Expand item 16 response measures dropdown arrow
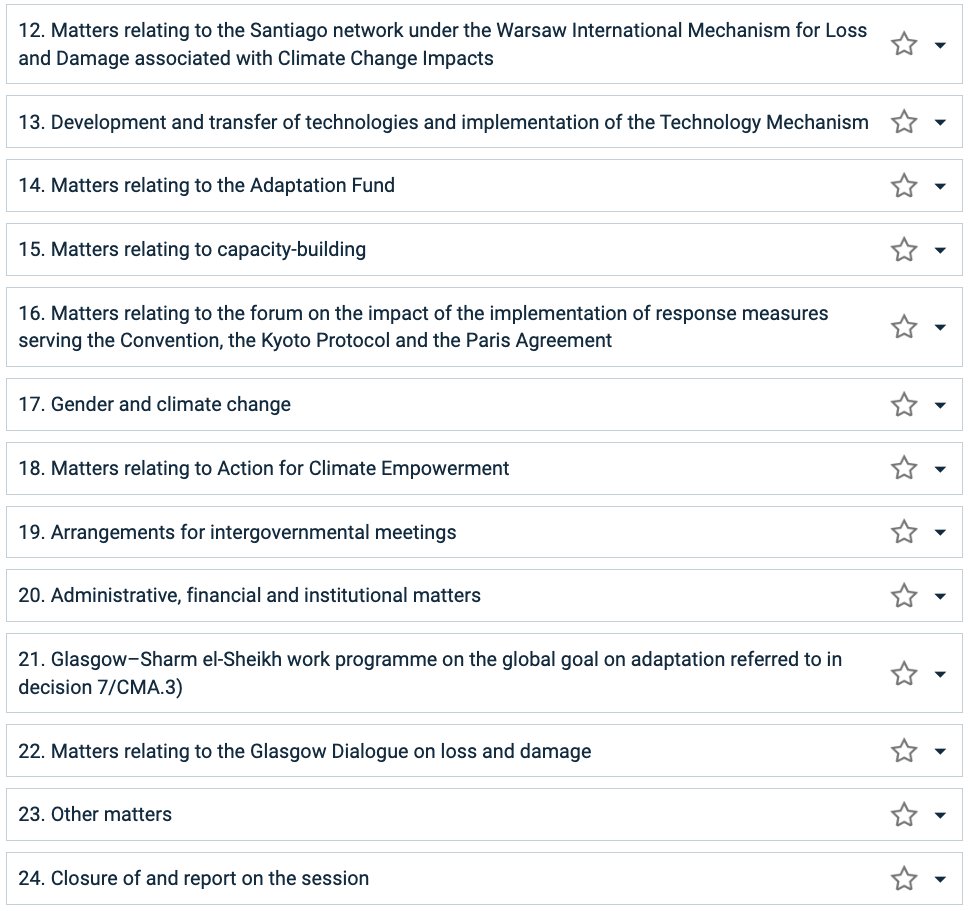Screen dimensions: 974x911 click(x=940, y=327)
